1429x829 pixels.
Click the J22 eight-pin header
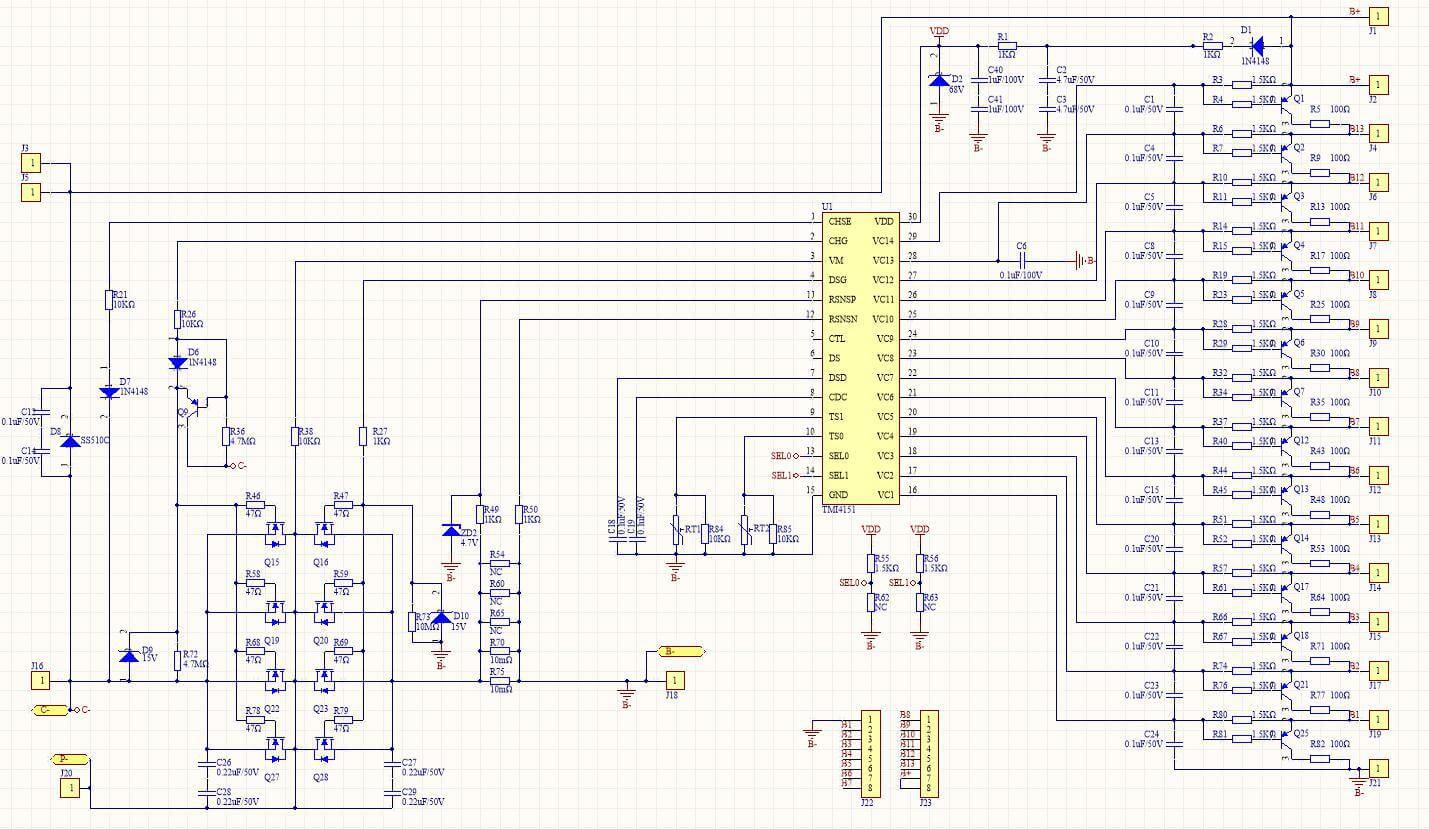click(x=871, y=752)
